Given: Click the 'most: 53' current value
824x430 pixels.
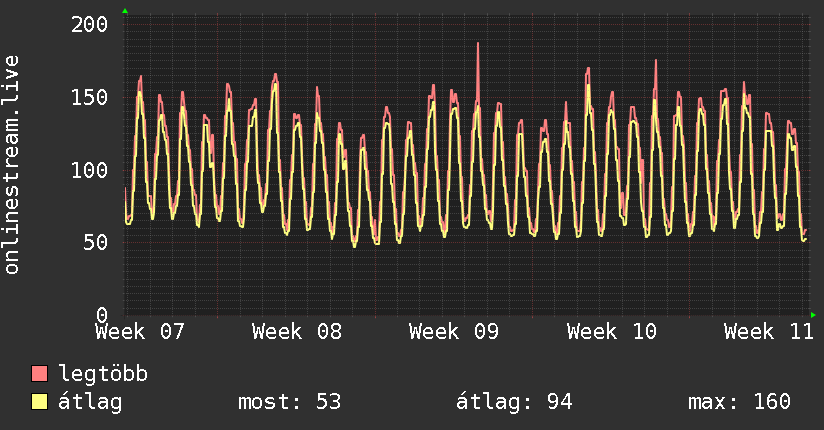Looking at the screenshot, I should tap(290, 402).
